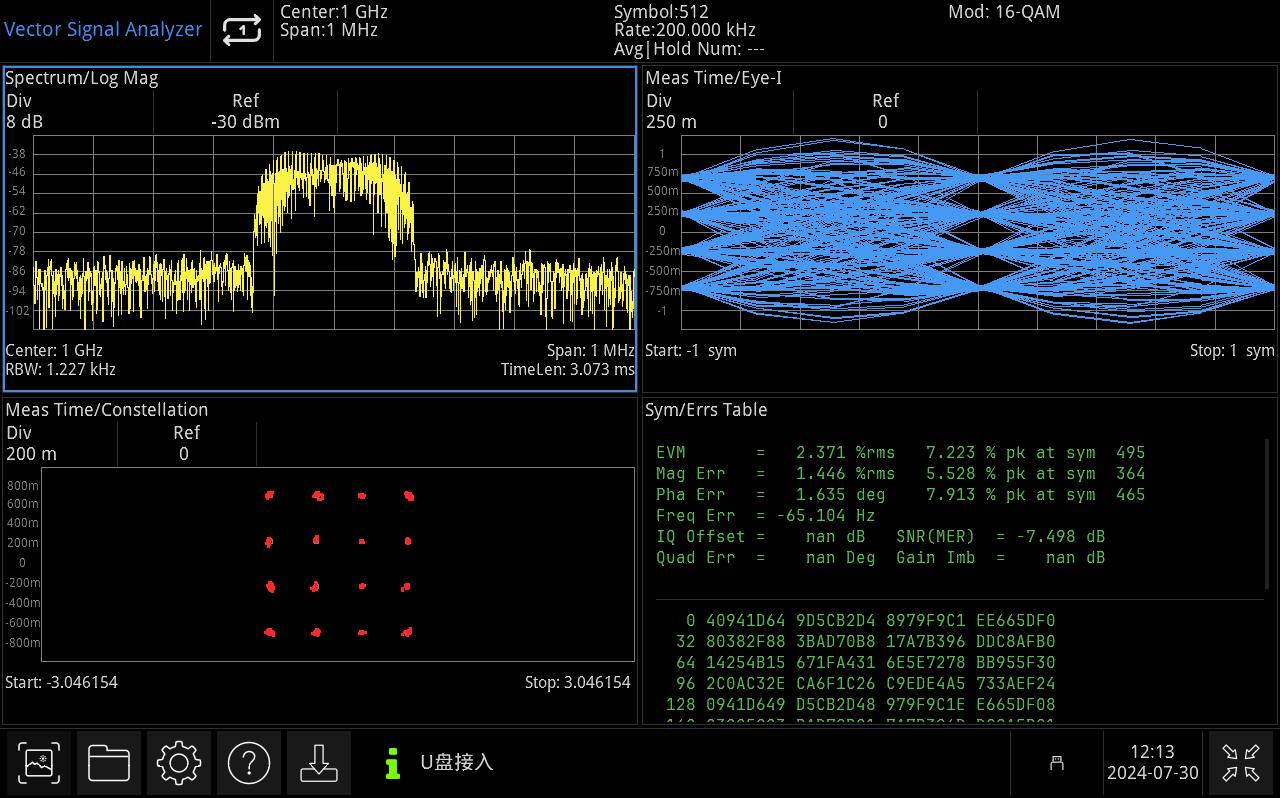Click the disk storage status icon

(1058, 762)
